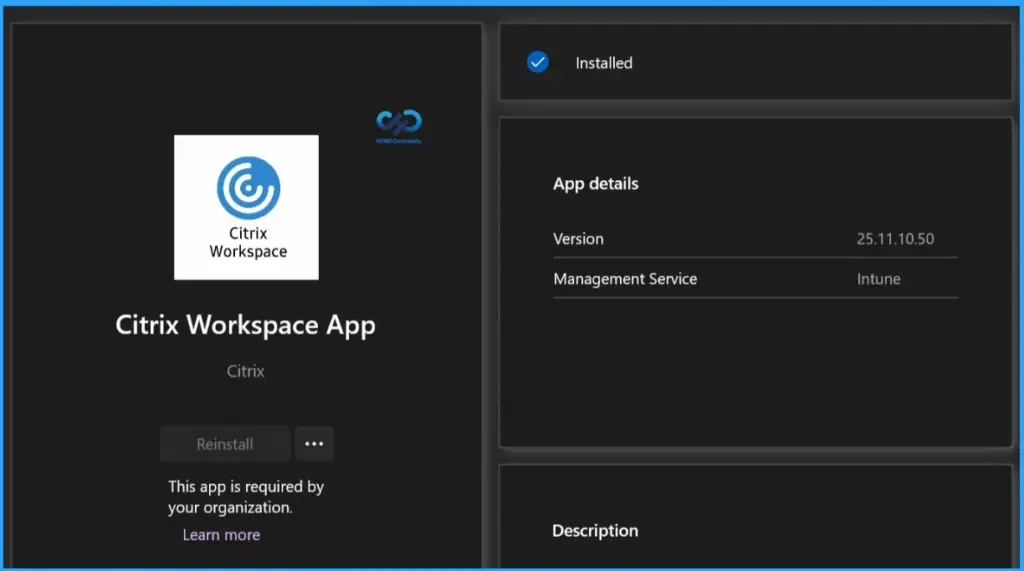Screen dimensions: 1024x571
Task: Click the blue Installed checkmark icon
Action: click(x=537, y=62)
